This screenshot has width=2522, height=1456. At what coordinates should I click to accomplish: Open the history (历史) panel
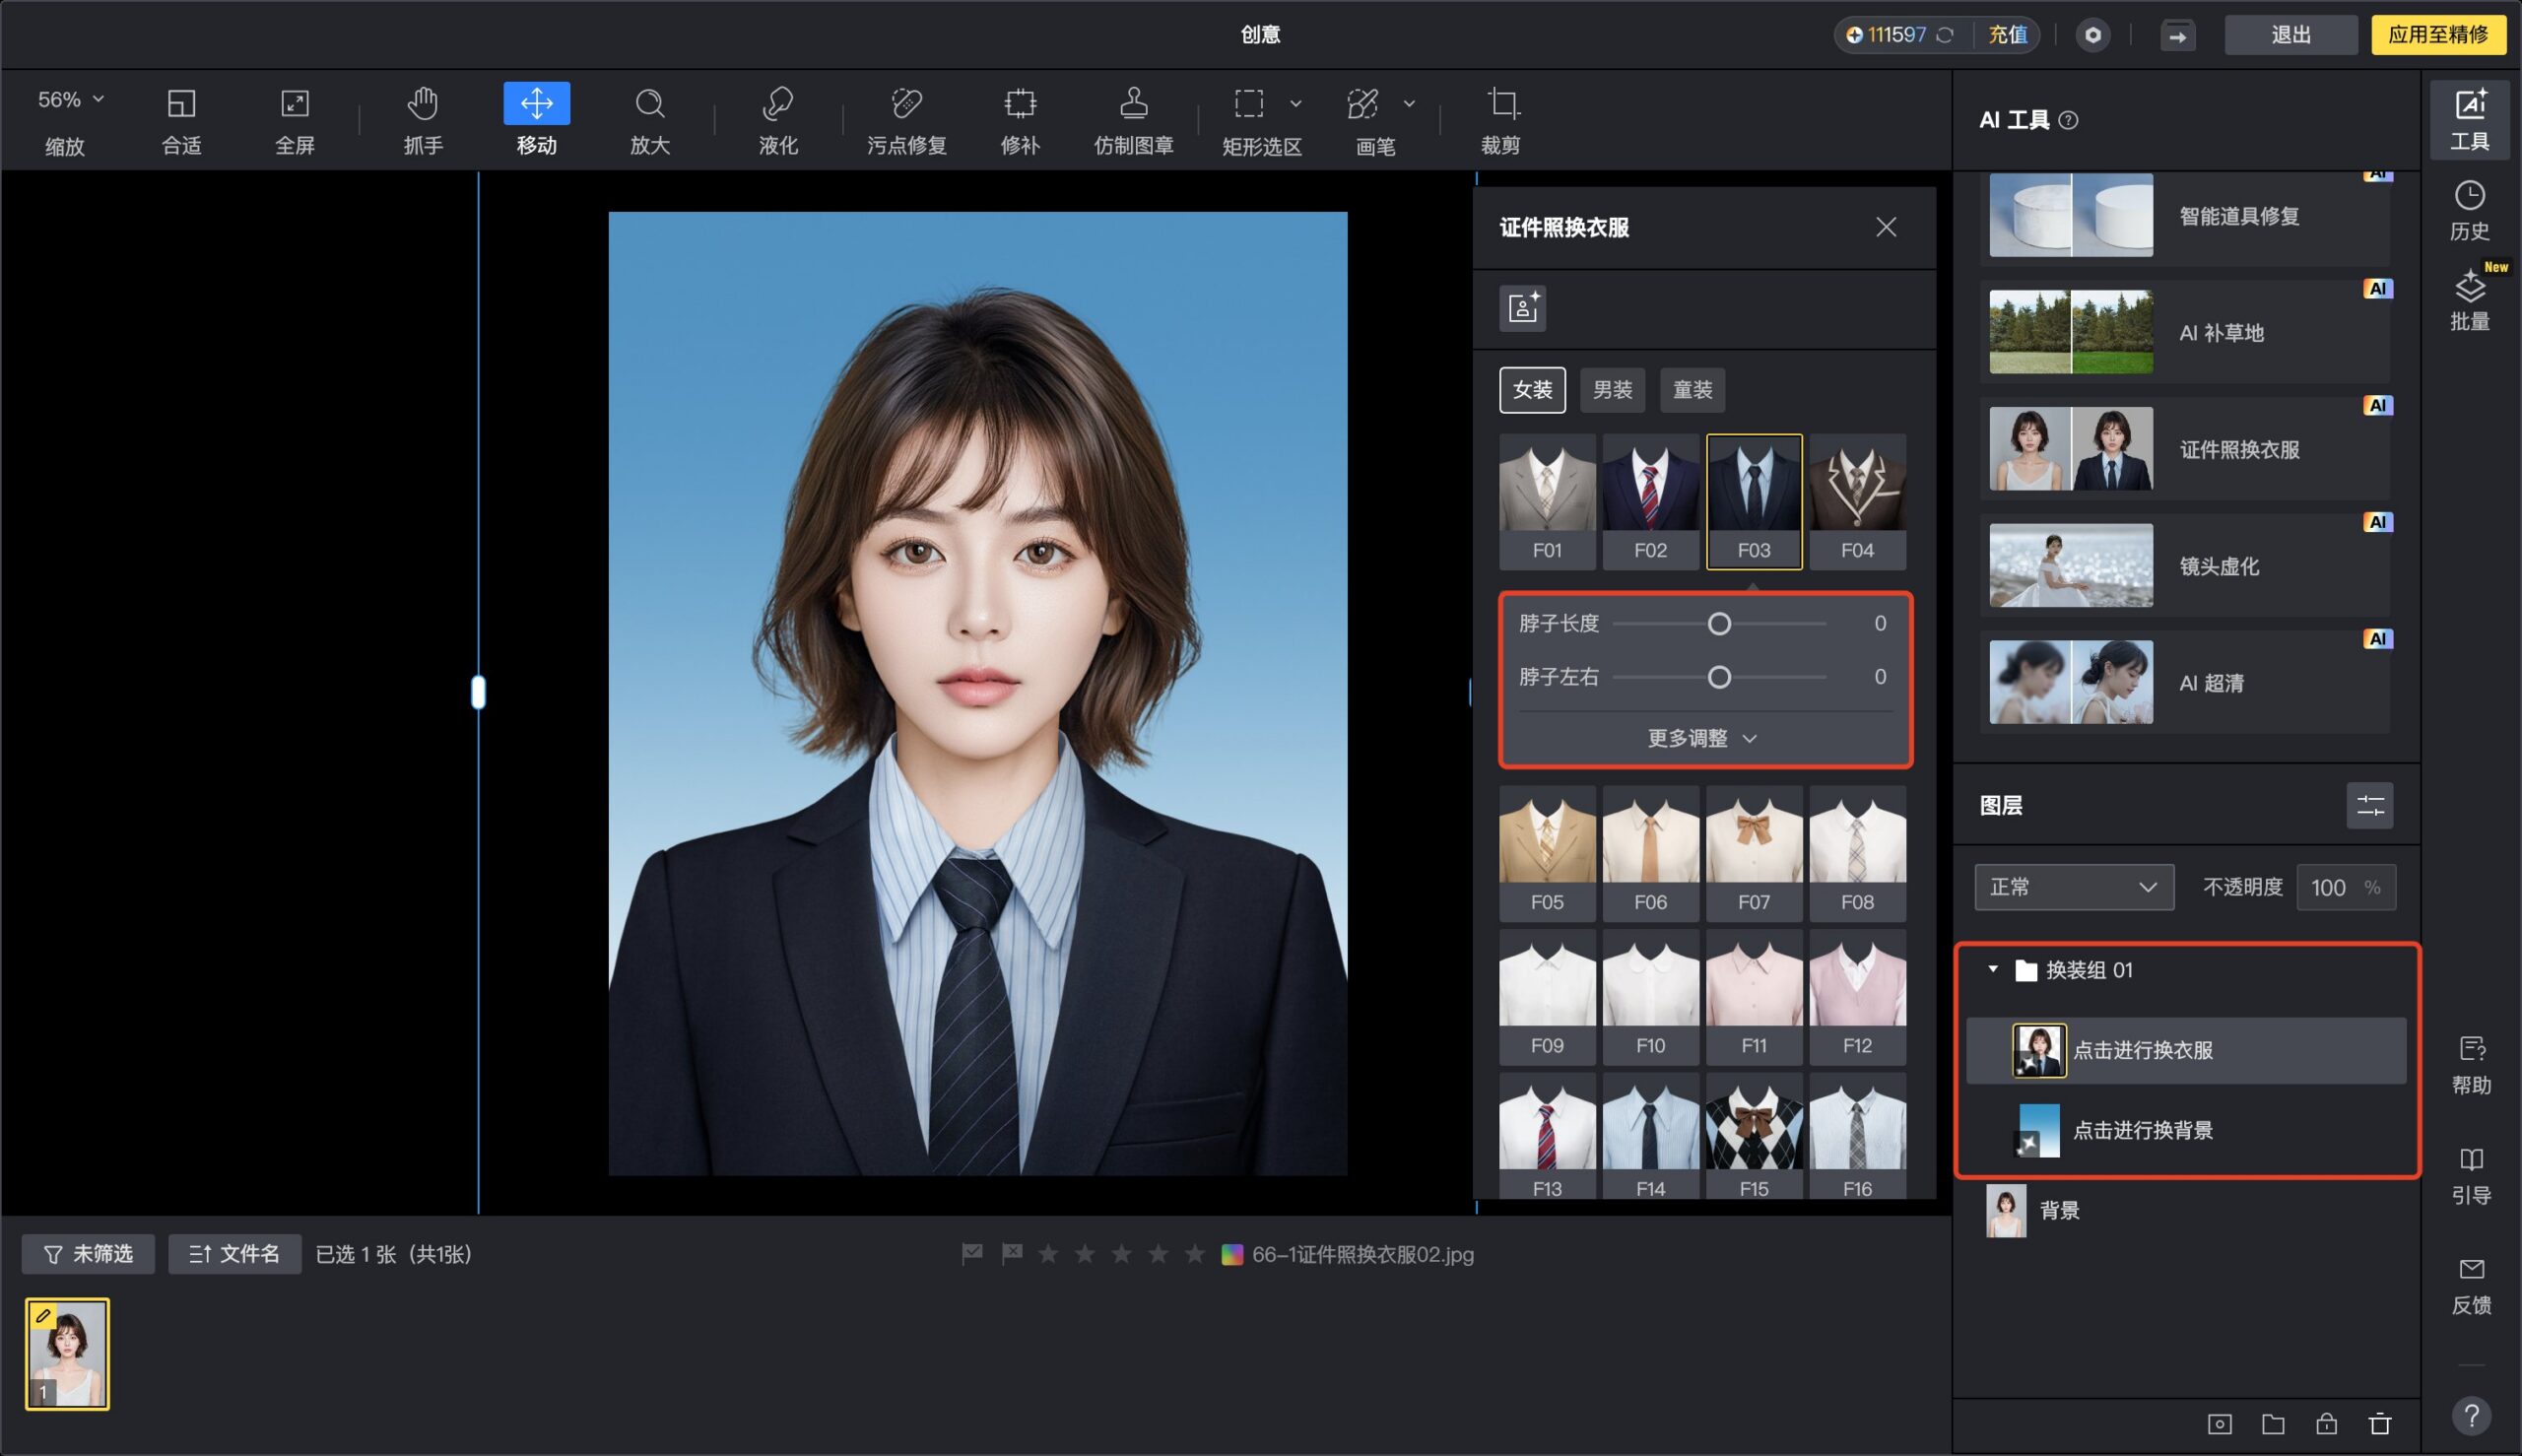[2469, 210]
